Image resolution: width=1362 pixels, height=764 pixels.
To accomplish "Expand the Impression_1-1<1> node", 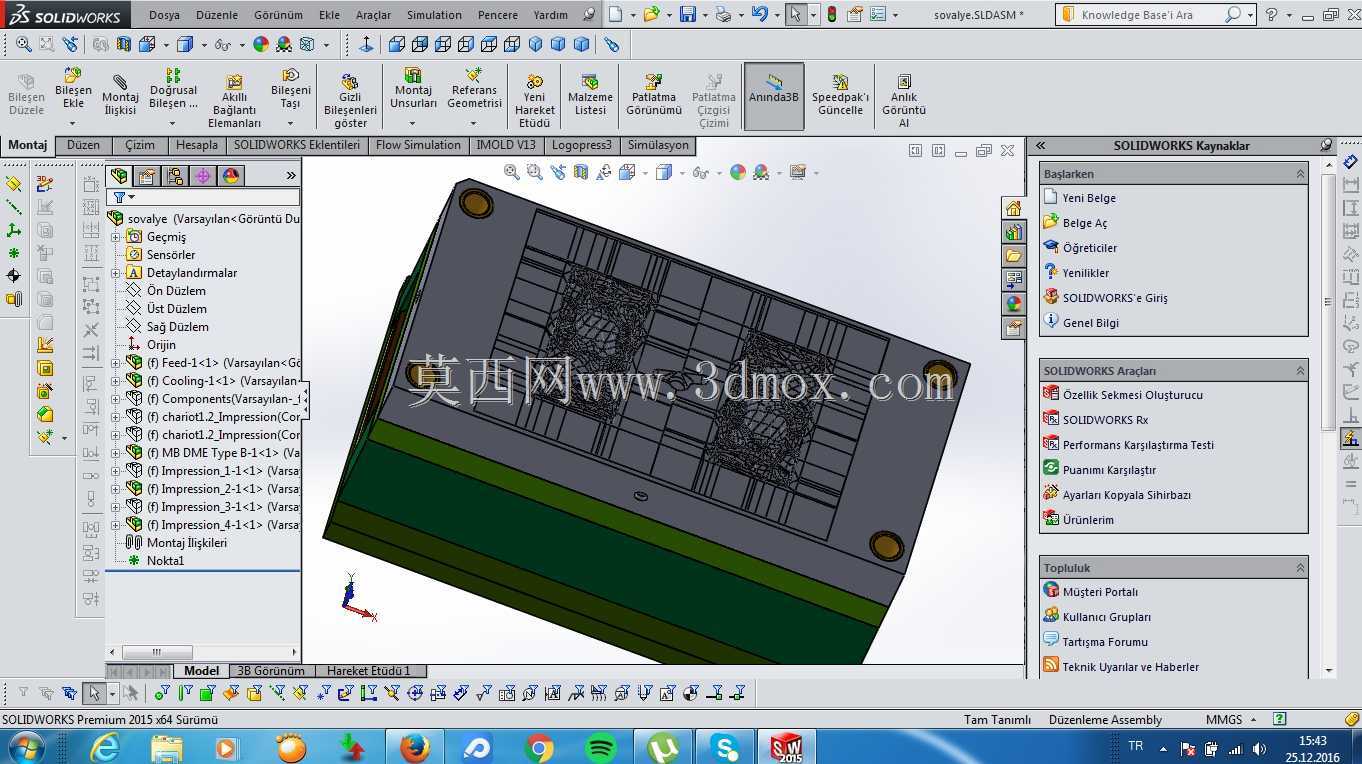I will click(115, 471).
